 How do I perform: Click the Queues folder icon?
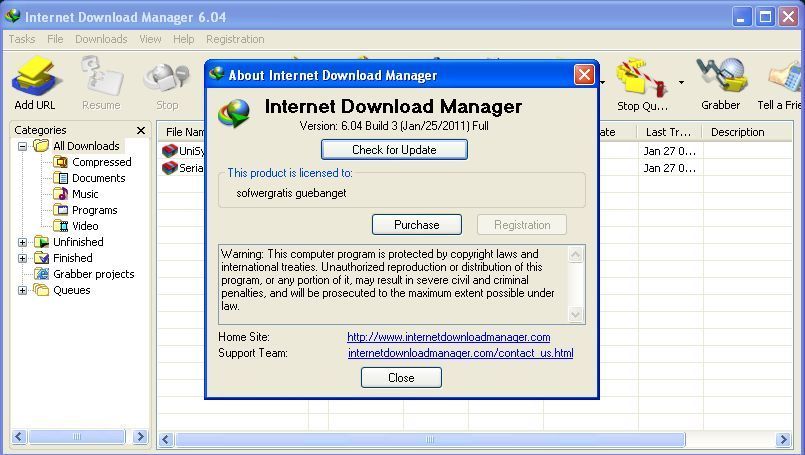tap(42, 290)
